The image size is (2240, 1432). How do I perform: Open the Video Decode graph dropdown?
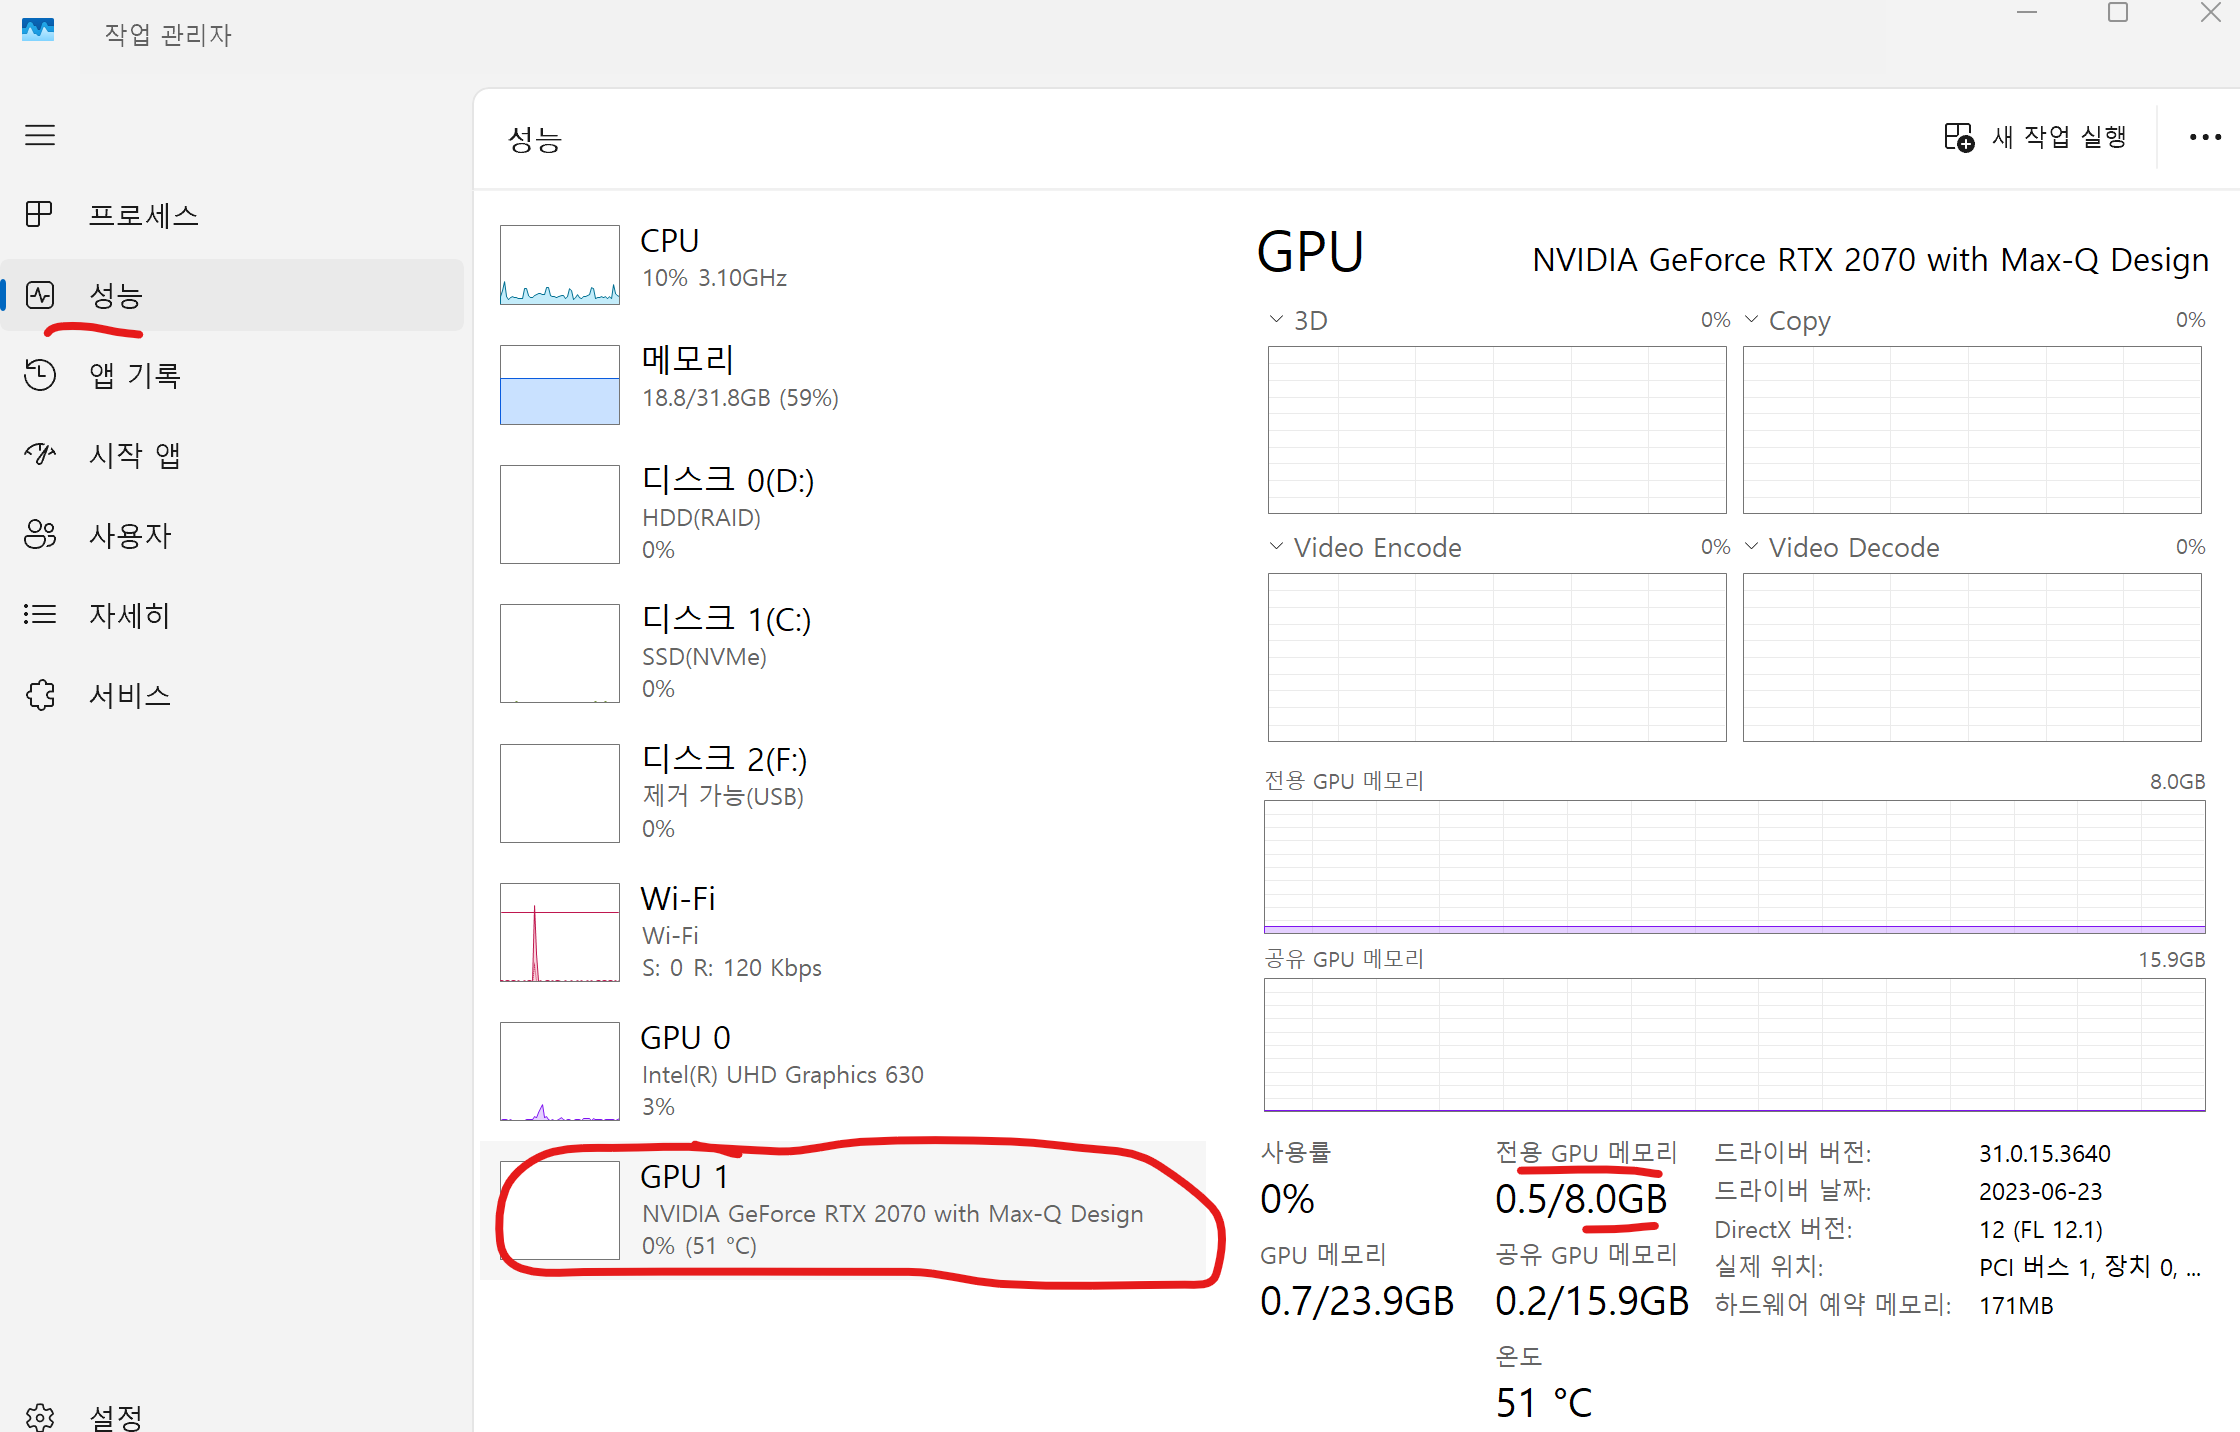click(x=1751, y=547)
